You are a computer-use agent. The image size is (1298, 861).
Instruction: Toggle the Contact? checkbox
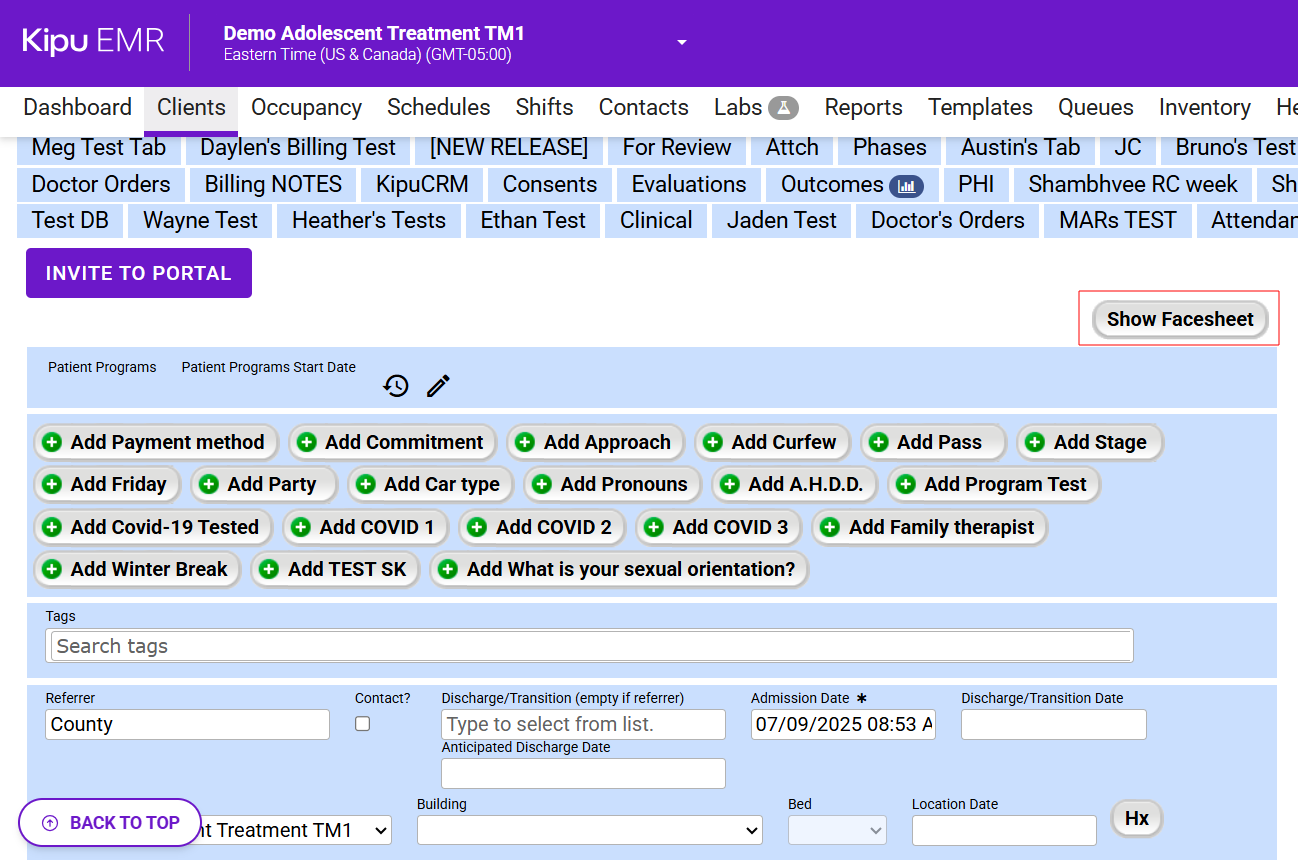(363, 724)
